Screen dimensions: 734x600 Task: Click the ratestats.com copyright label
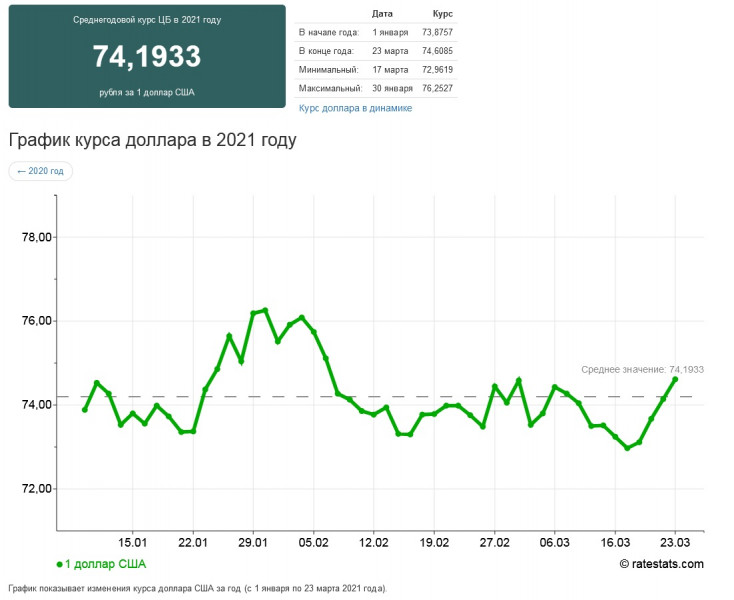661,564
